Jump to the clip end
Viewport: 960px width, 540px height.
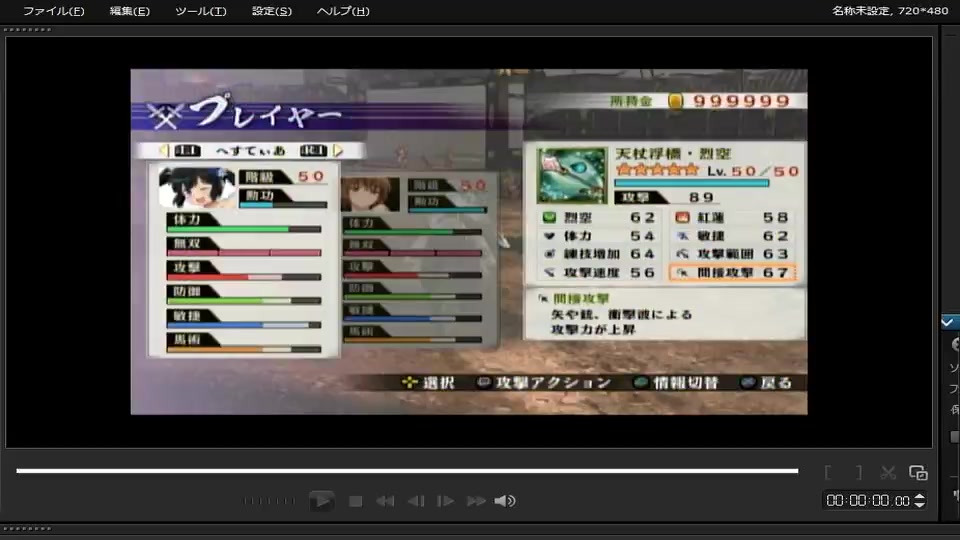coord(476,501)
